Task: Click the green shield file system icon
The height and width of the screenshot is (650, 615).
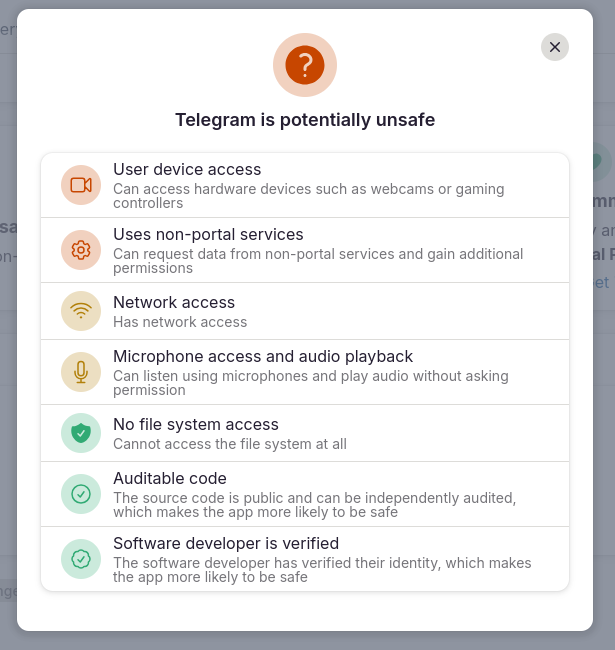Action: click(x=81, y=433)
